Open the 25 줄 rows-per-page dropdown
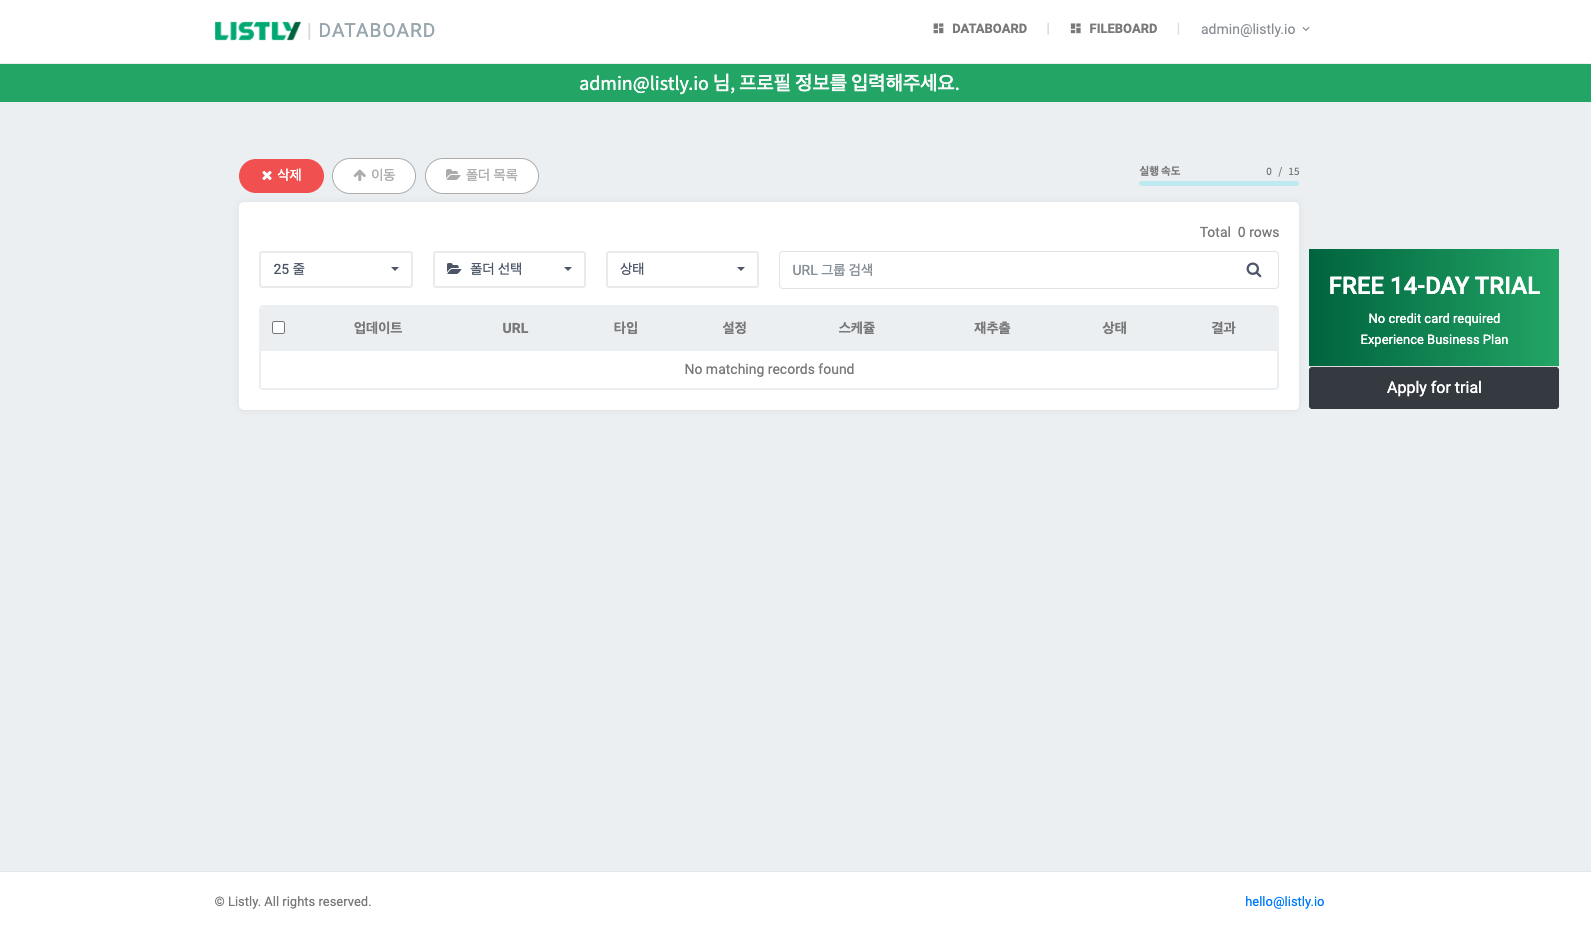1591x925 pixels. pyautogui.click(x=336, y=270)
